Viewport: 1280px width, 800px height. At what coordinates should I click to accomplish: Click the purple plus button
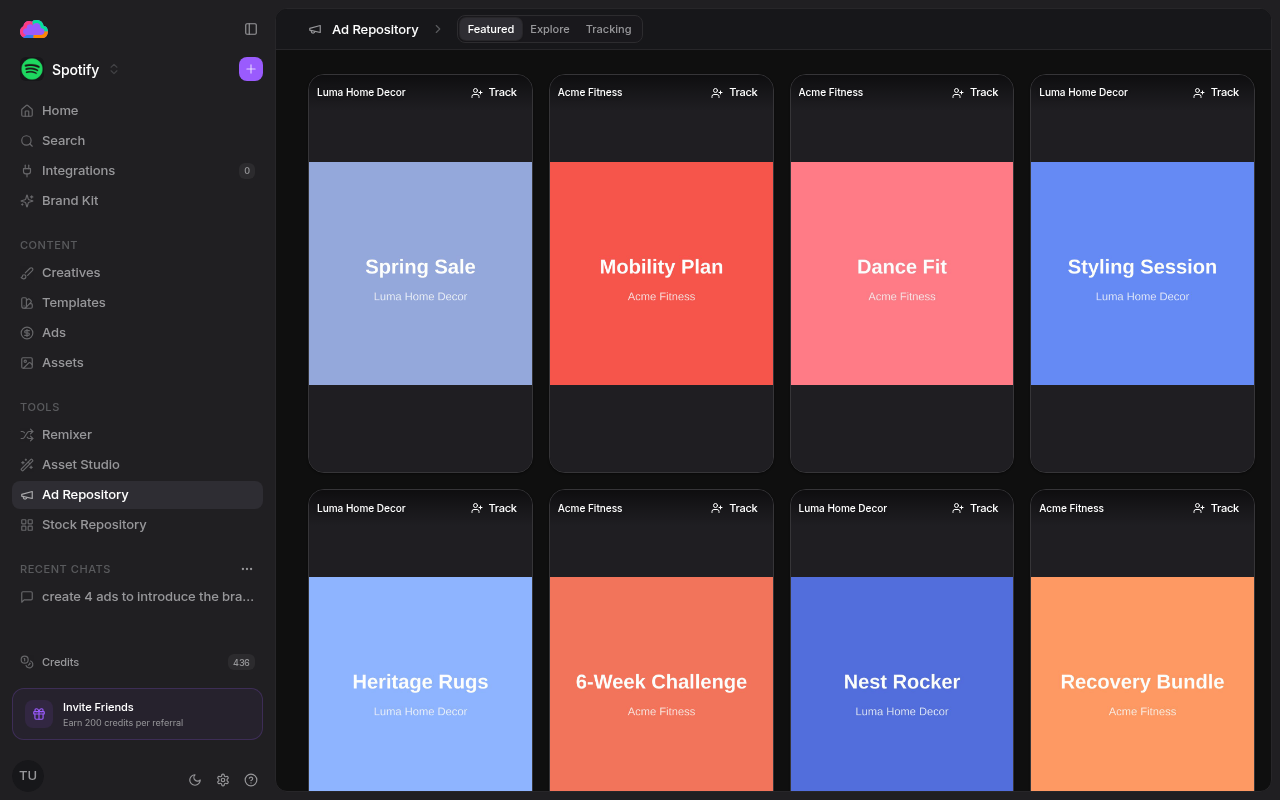click(251, 69)
